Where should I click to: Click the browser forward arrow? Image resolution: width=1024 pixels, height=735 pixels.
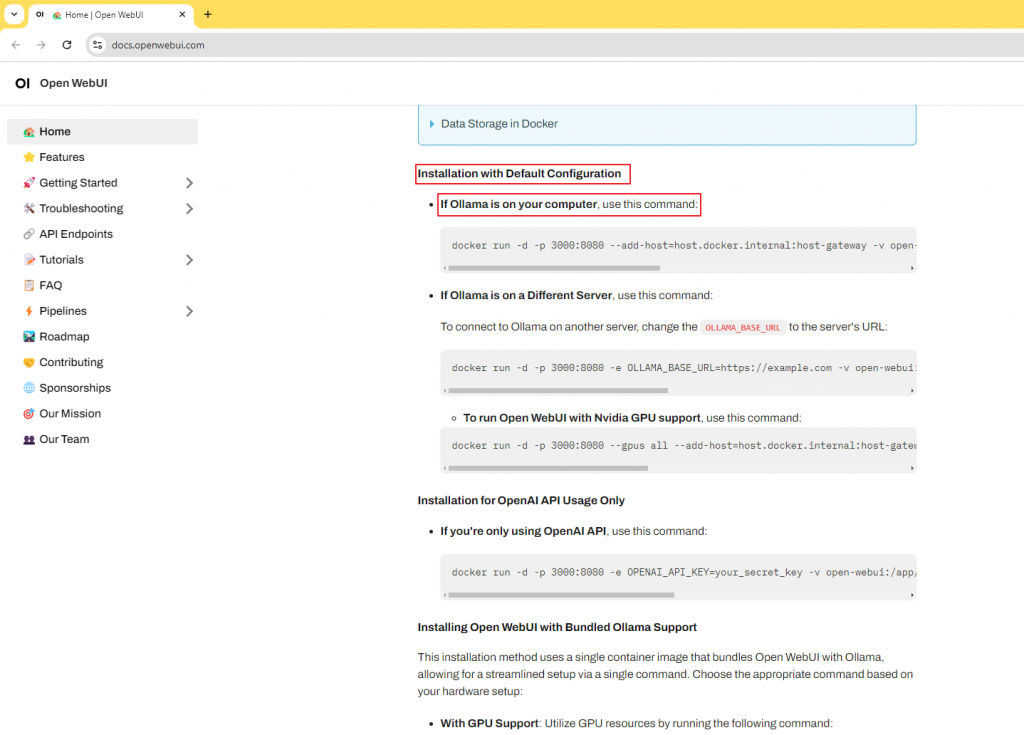(x=41, y=44)
